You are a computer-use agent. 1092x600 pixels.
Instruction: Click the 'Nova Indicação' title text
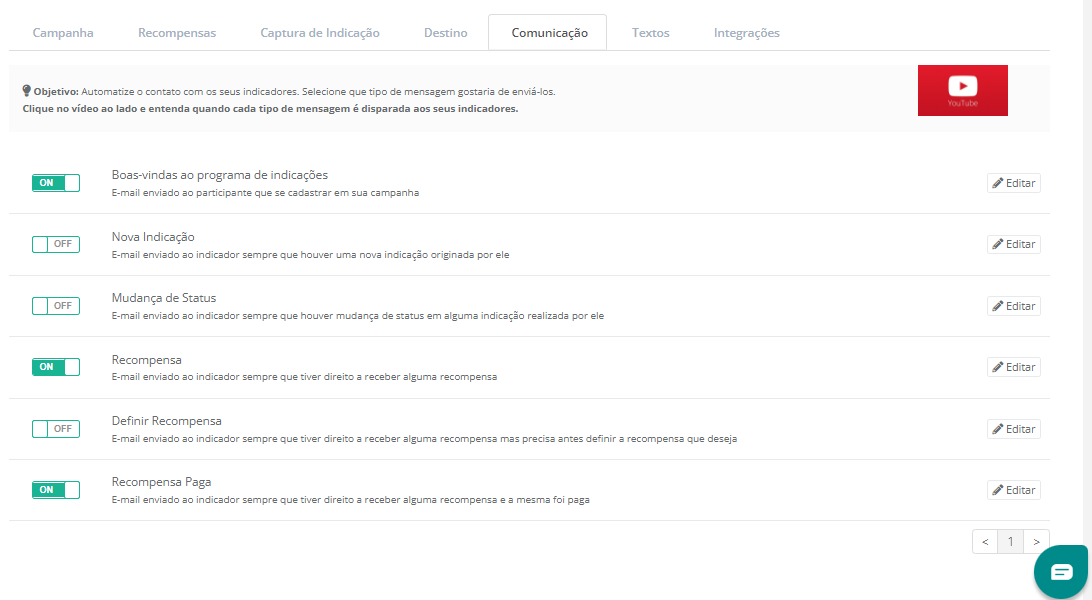[153, 237]
